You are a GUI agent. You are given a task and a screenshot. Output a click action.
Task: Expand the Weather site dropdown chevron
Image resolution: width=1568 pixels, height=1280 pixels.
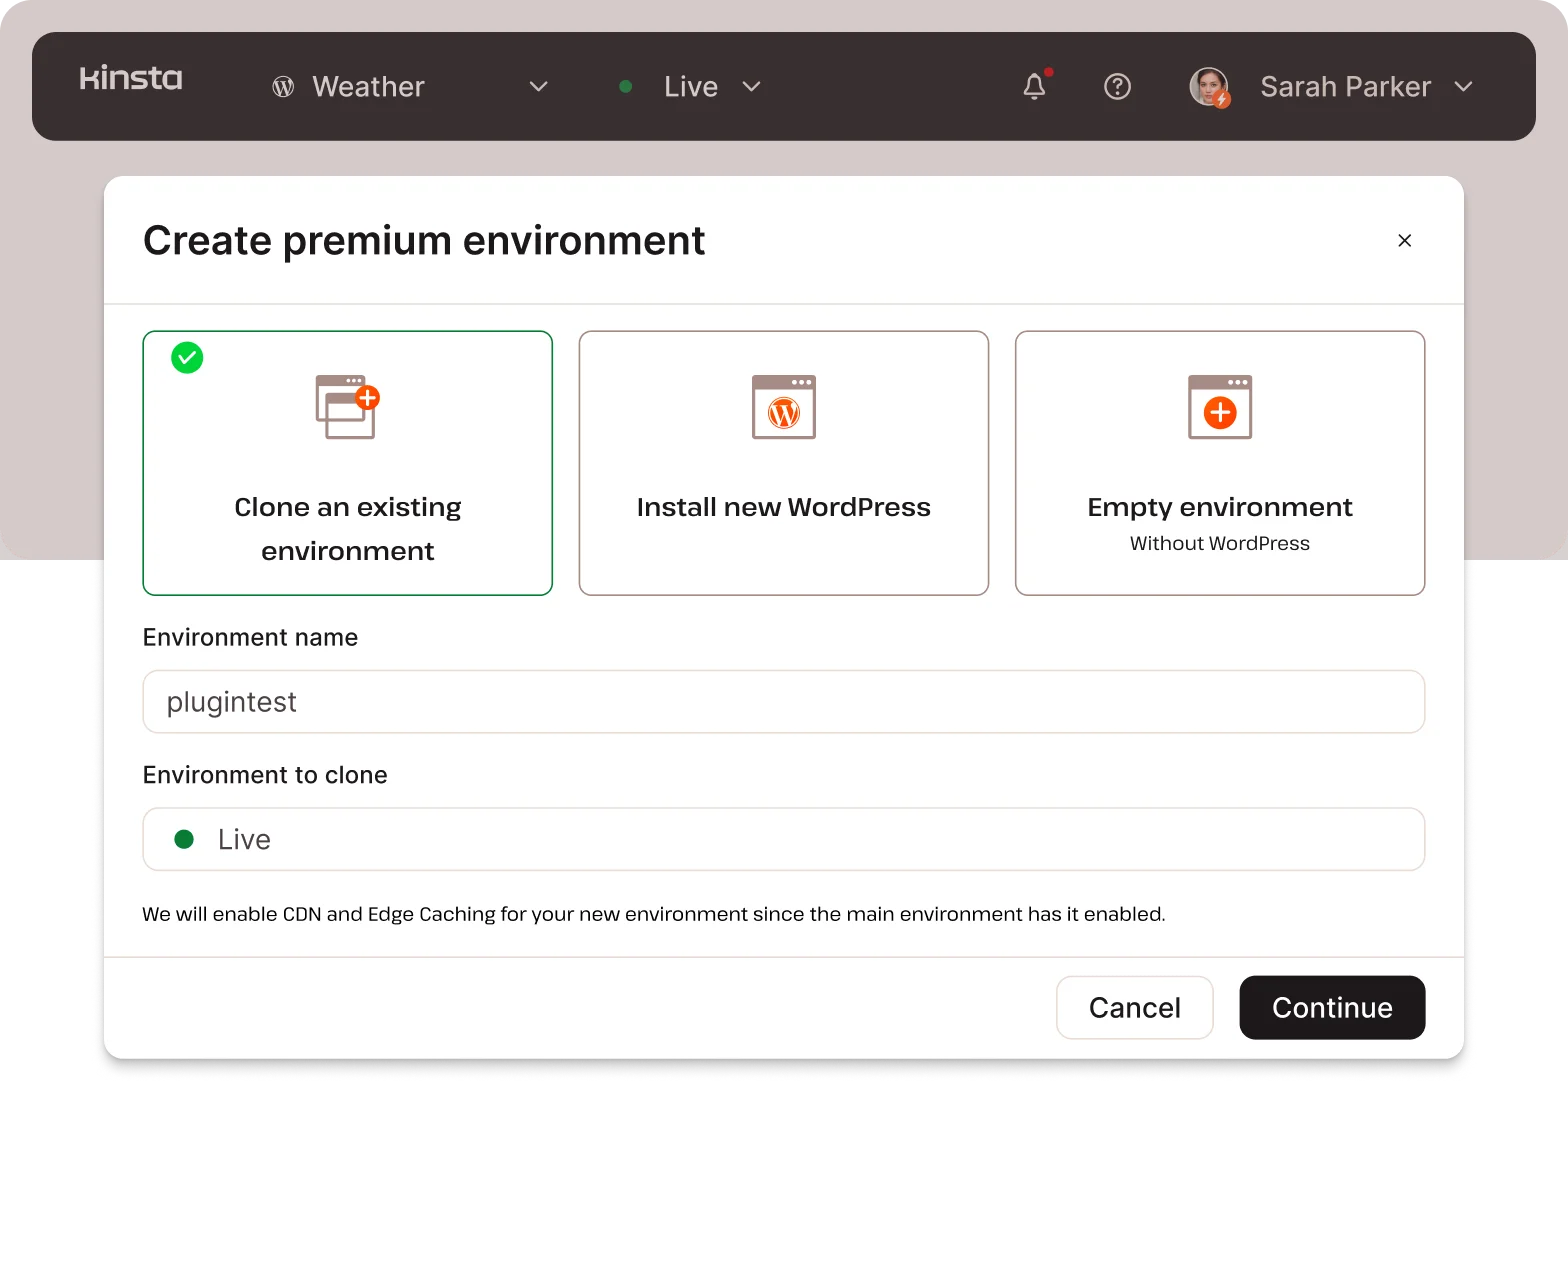(x=538, y=87)
